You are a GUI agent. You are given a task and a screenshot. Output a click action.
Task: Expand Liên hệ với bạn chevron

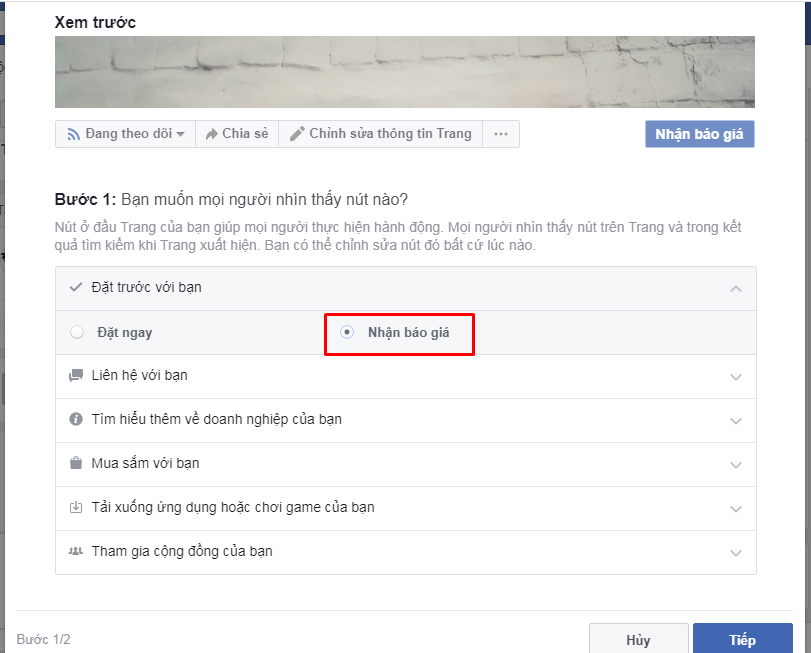click(x=735, y=377)
